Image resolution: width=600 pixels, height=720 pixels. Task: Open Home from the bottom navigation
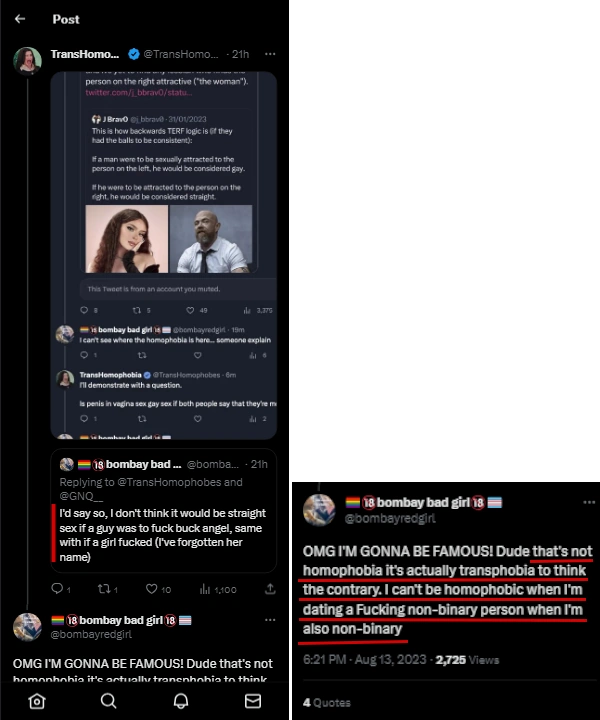click(37, 701)
